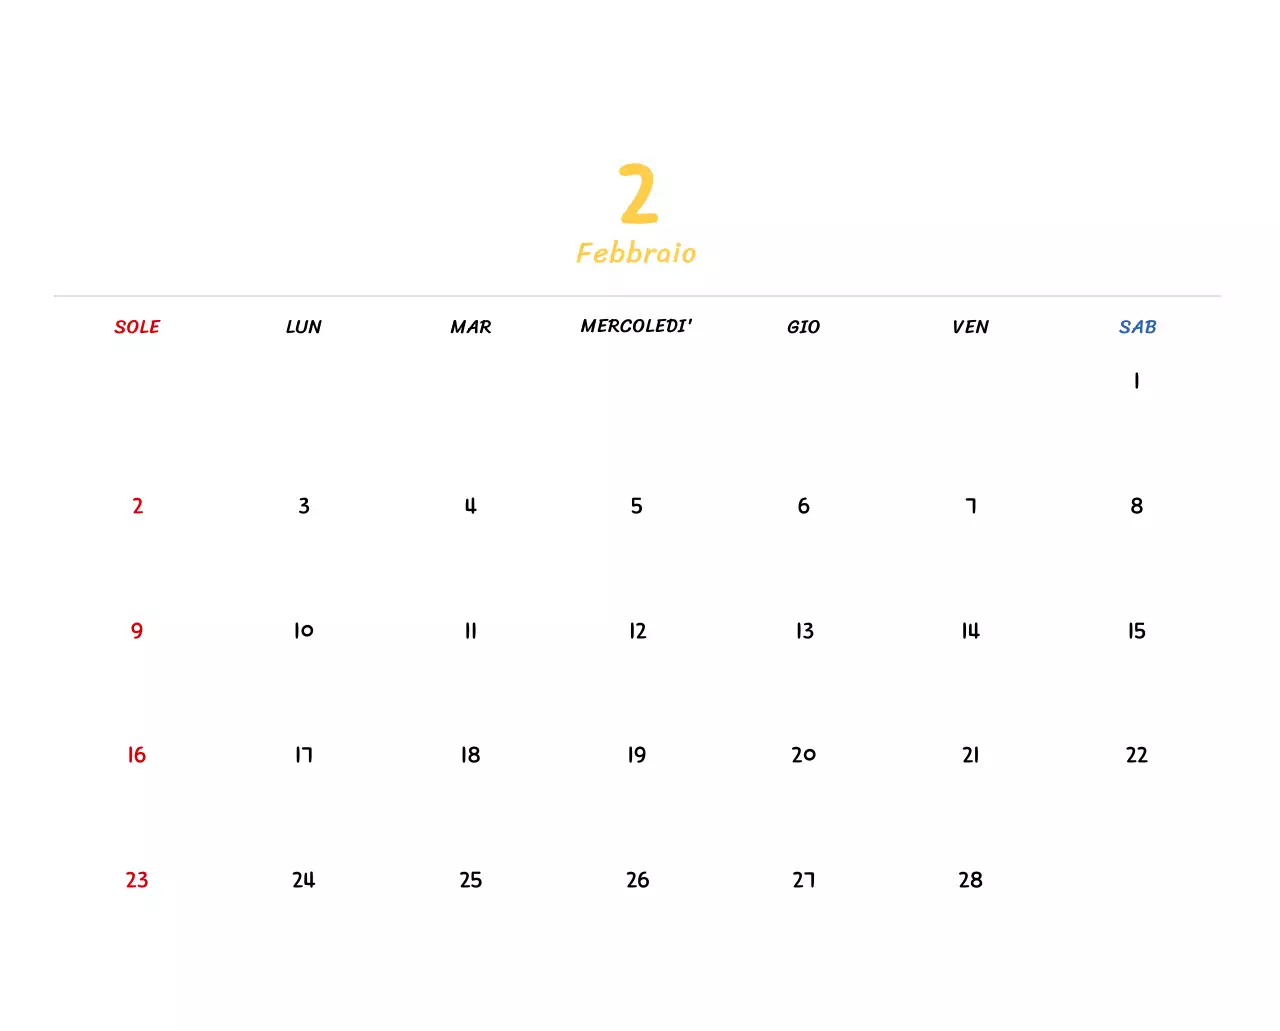Click the red Sunday date 9
This screenshot has height=1031, width=1280.
[x=136, y=631]
